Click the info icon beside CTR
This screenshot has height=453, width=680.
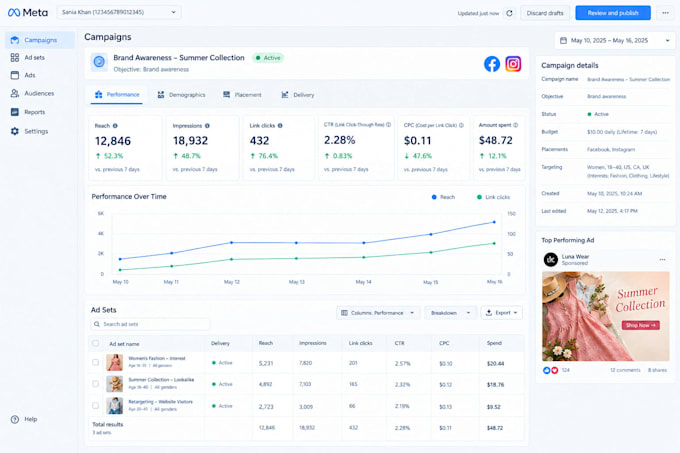389,125
